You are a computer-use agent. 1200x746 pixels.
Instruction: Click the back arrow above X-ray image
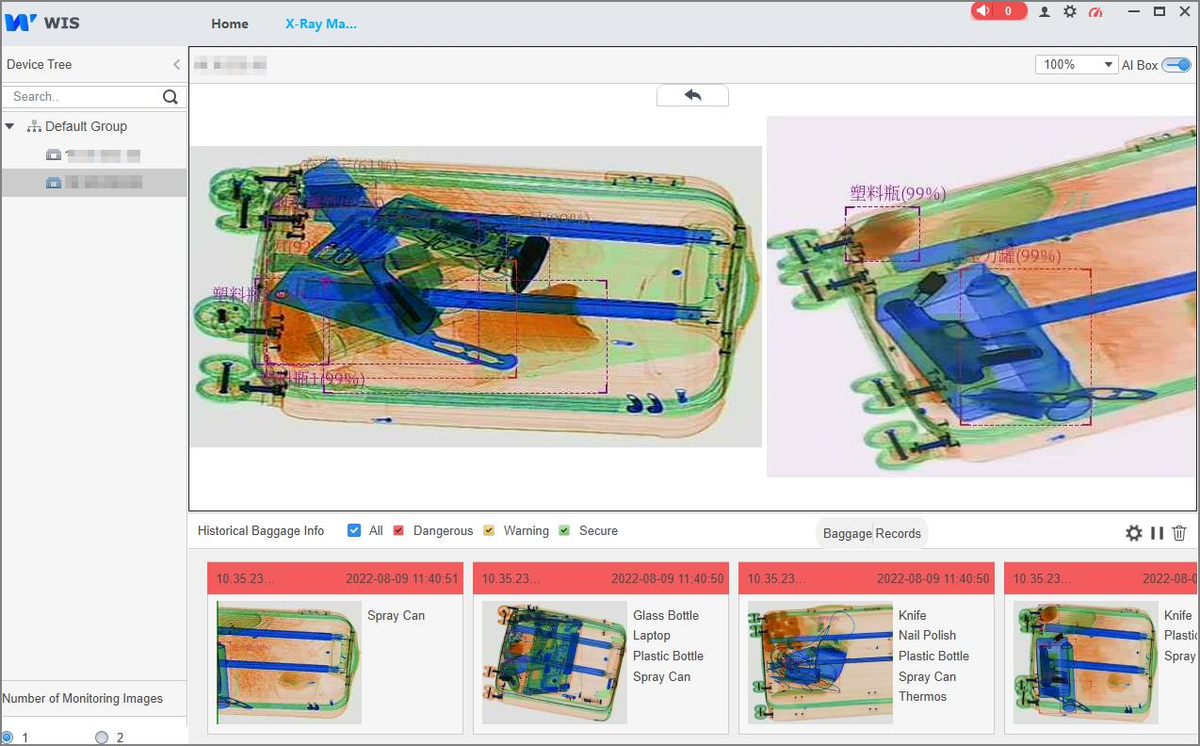(x=692, y=95)
